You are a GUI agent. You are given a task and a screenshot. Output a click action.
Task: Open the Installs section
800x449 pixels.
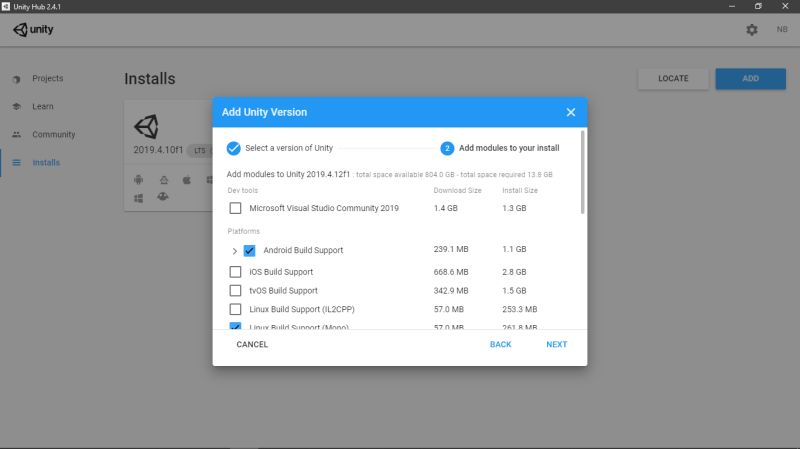46,163
